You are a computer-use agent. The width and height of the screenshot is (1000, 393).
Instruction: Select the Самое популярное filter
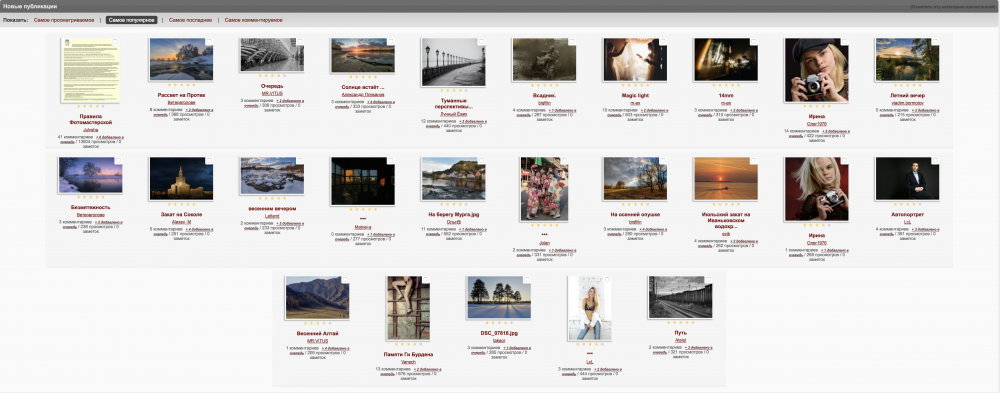[131, 20]
